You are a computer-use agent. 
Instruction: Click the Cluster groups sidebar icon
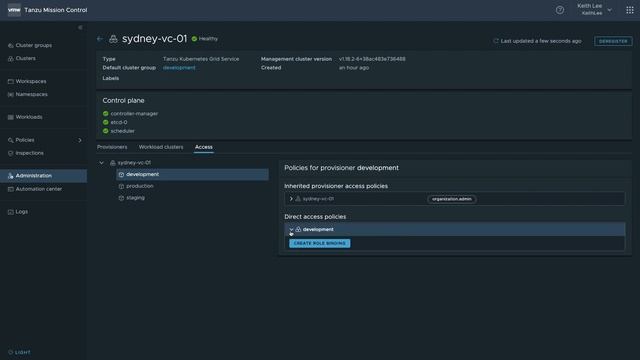(x=11, y=45)
